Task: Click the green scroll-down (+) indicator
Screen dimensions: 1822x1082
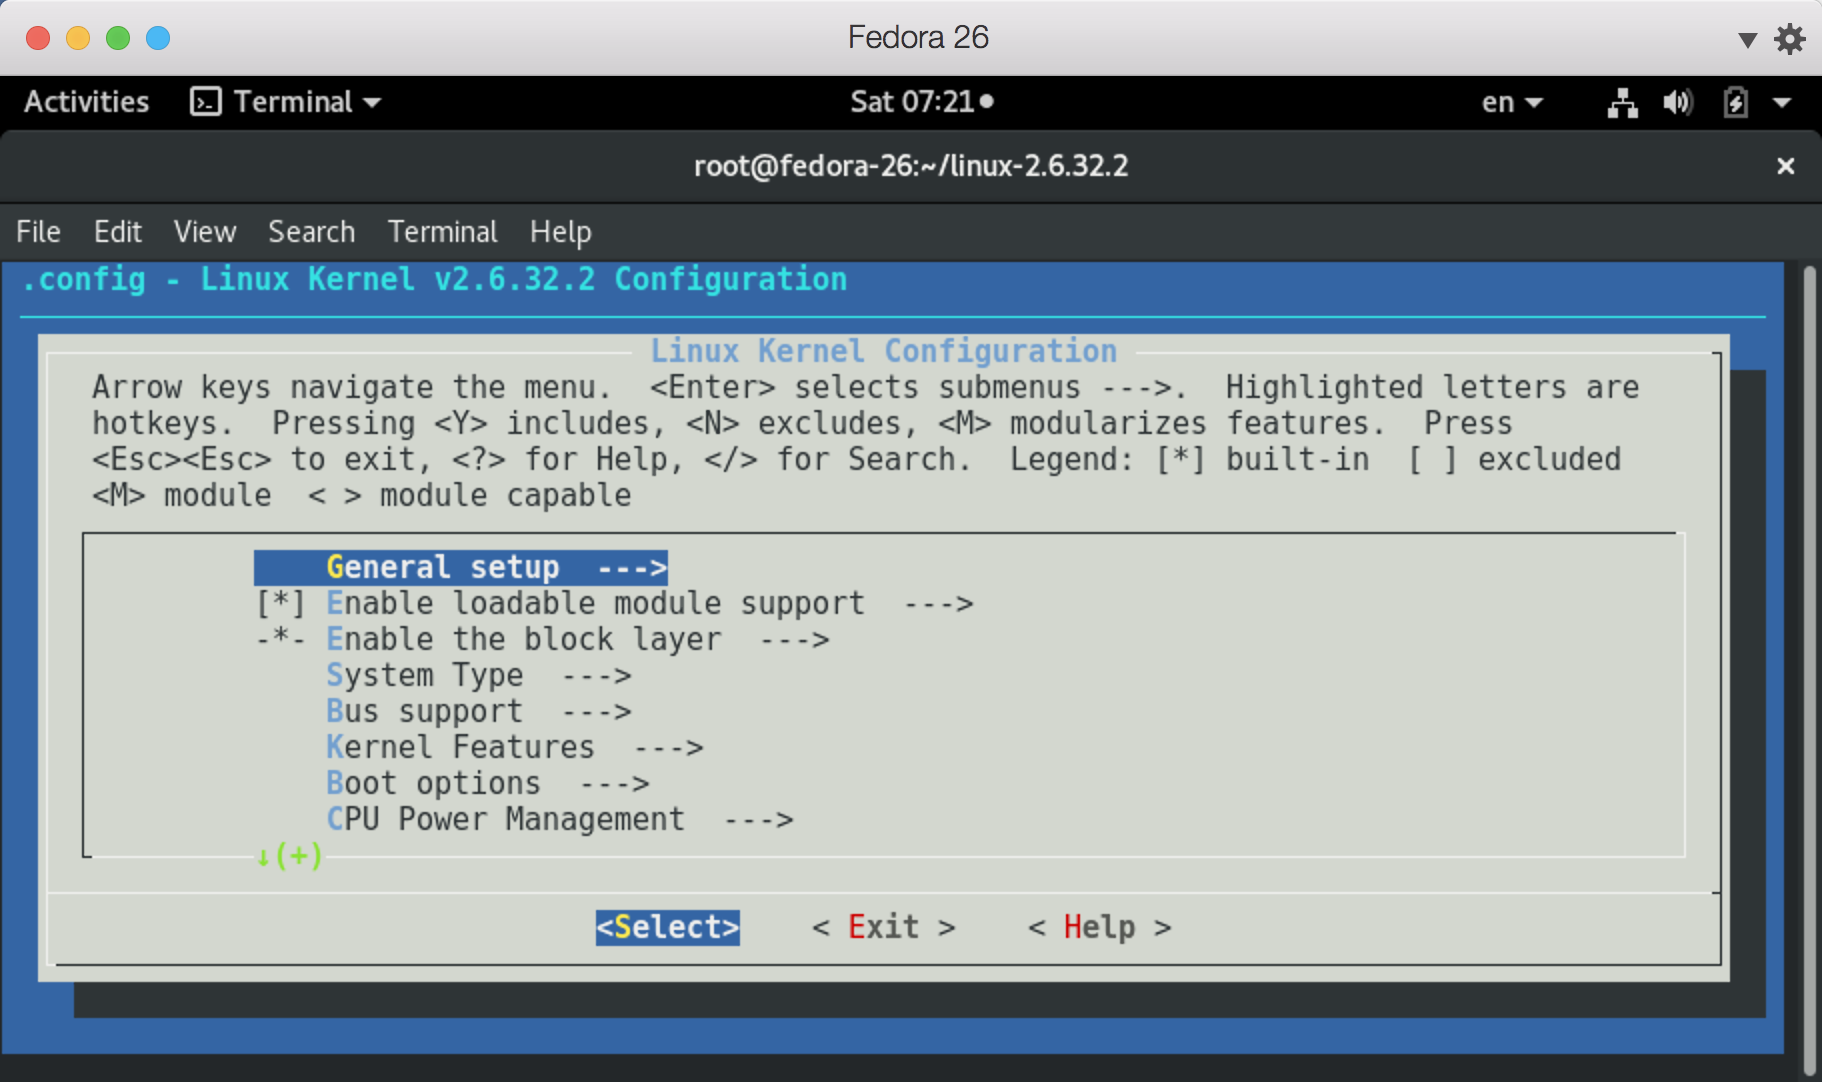Action: (289, 856)
